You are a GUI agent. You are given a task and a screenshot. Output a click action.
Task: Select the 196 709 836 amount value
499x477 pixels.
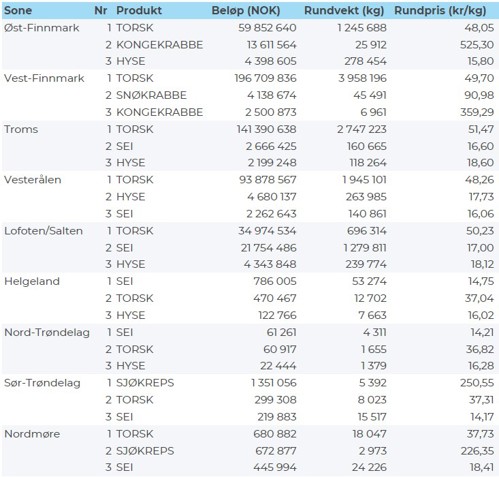tap(265, 78)
